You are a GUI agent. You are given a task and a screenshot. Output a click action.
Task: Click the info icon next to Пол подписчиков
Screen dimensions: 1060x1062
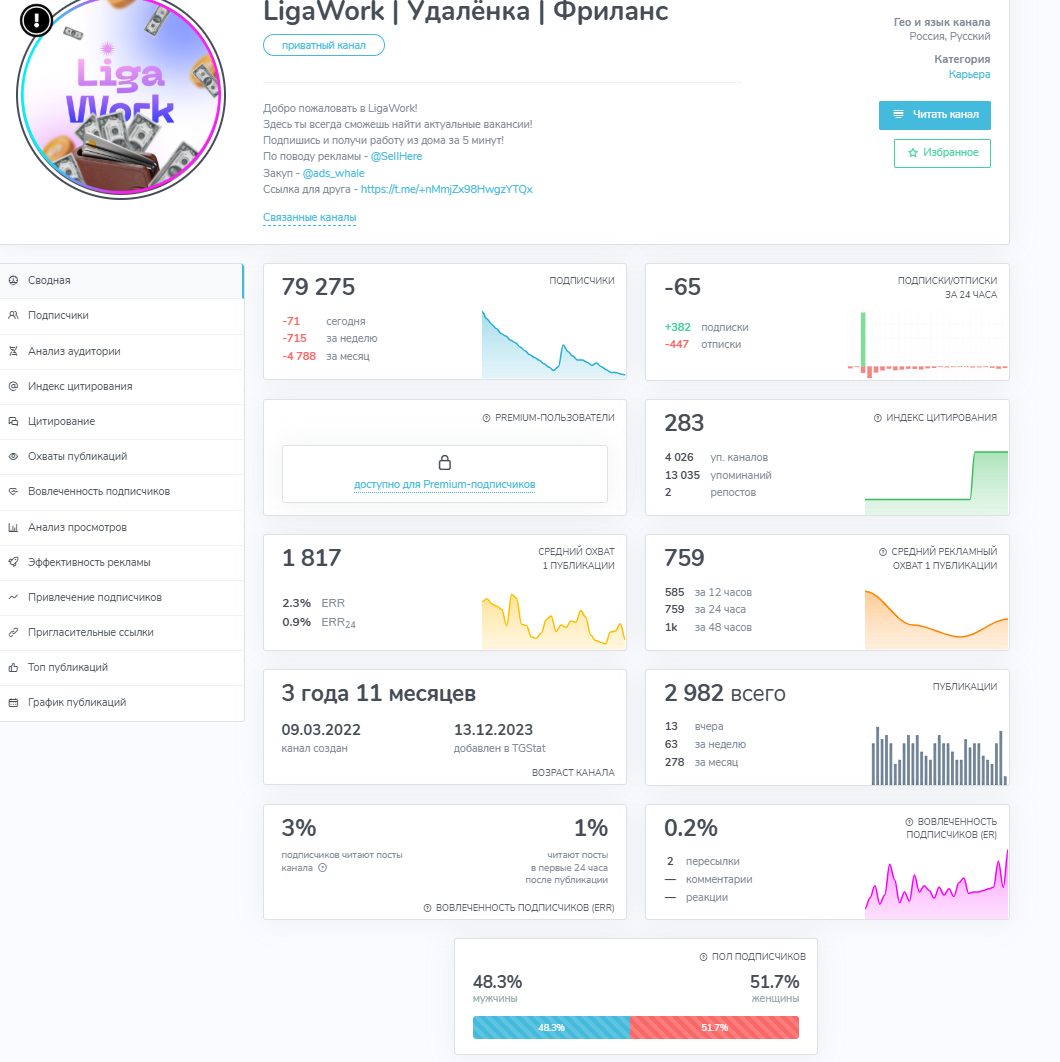703,957
